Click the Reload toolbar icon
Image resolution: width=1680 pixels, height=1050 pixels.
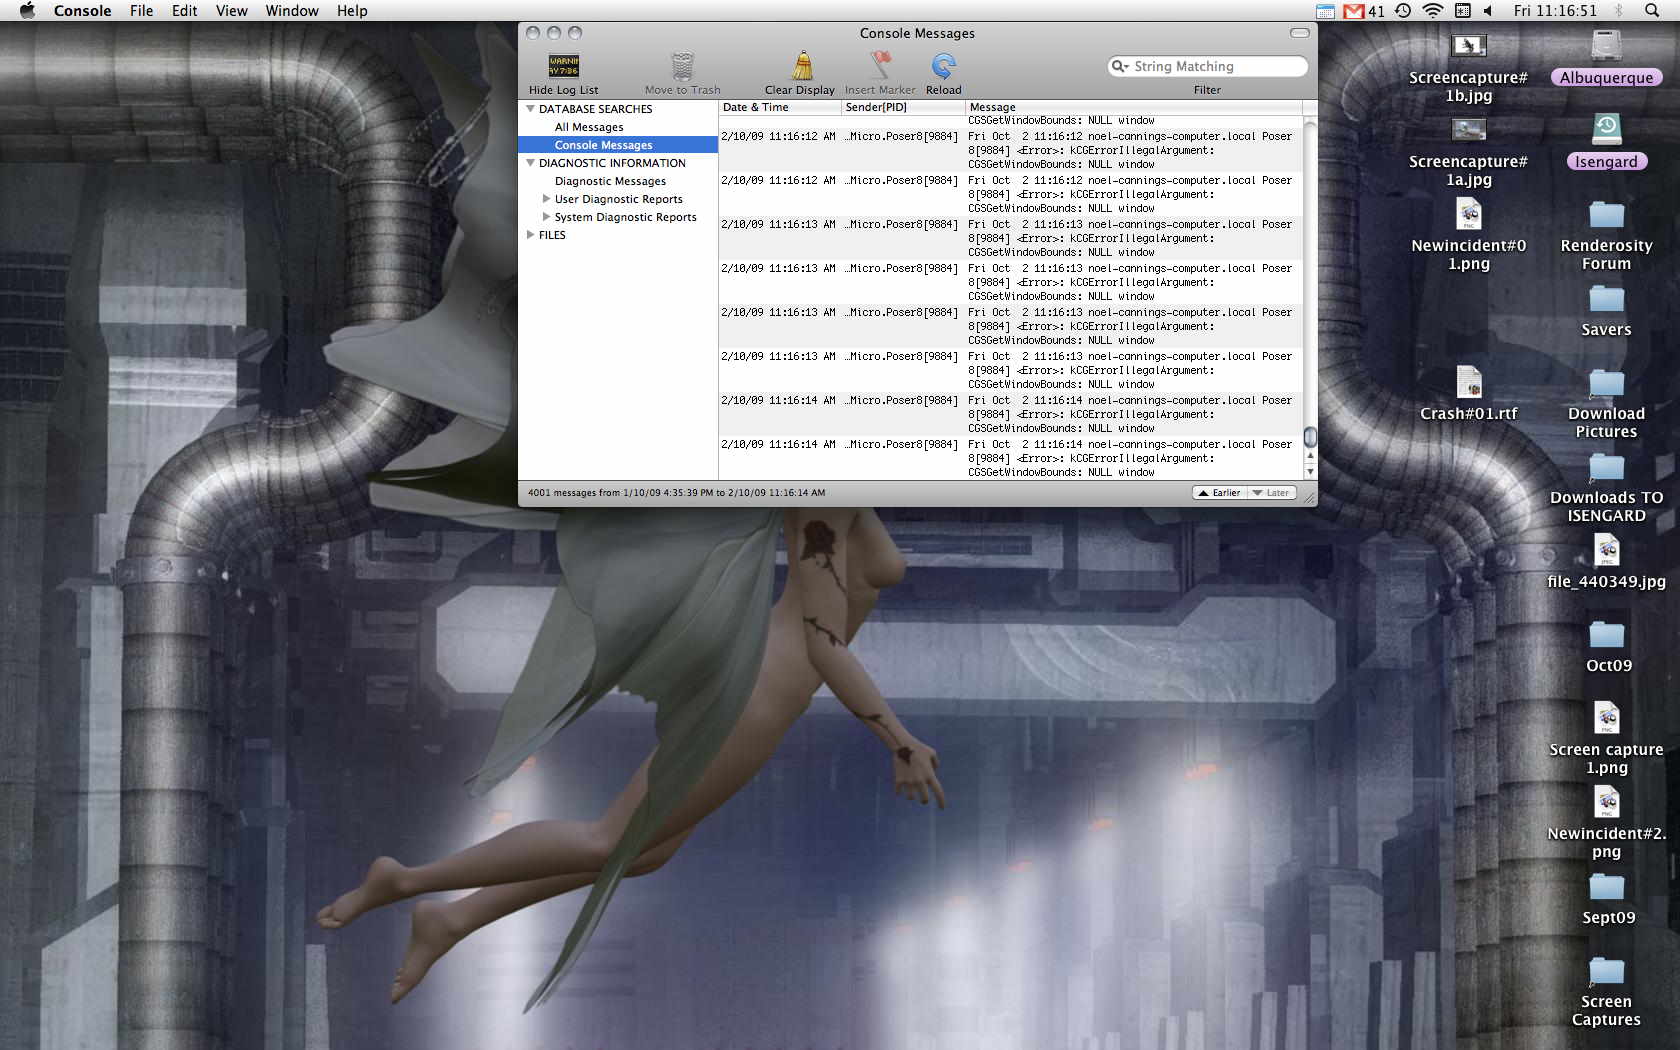pos(943,66)
